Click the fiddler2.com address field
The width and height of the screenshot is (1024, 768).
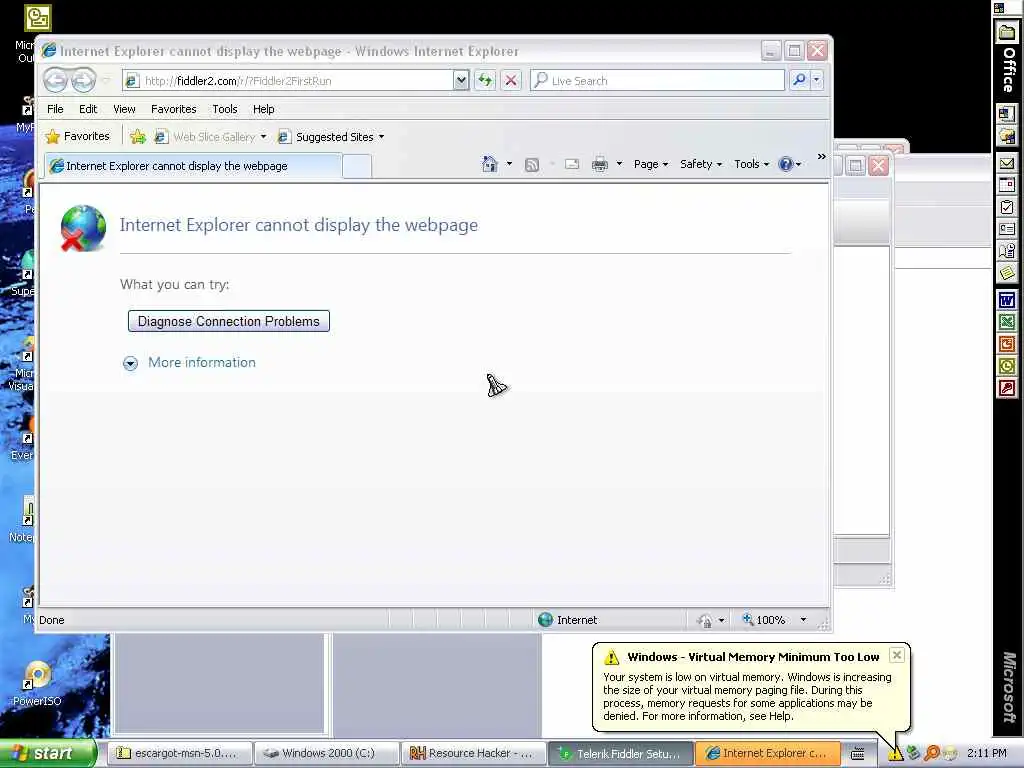coord(287,80)
